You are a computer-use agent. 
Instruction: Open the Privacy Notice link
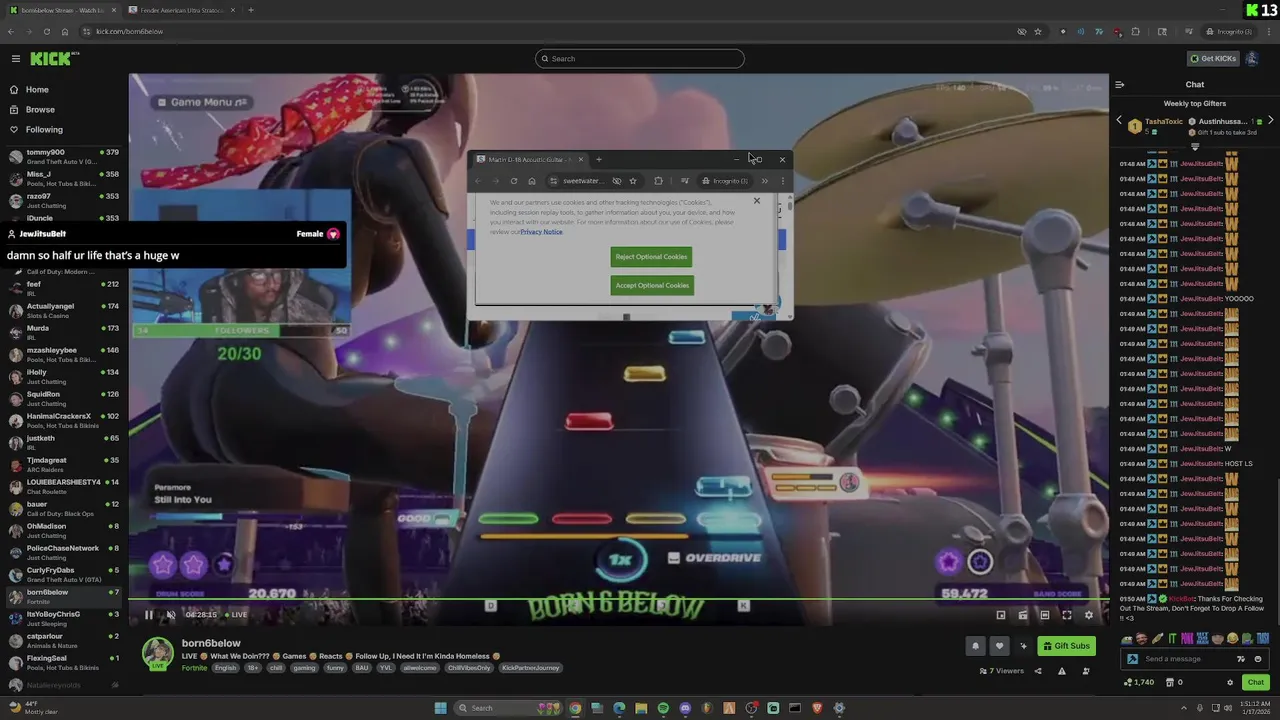click(541, 232)
